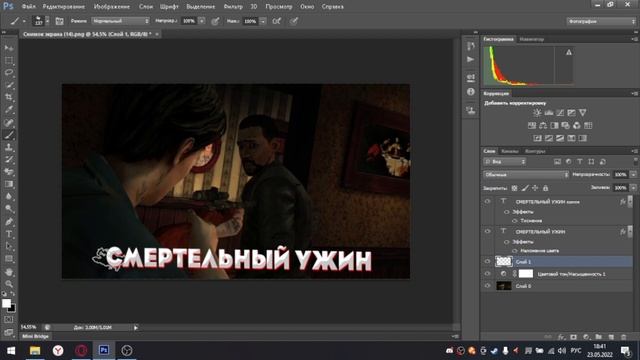Add a Color Balance adjustment
This screenshot has width=640, height=360.
tap(543, 125)
